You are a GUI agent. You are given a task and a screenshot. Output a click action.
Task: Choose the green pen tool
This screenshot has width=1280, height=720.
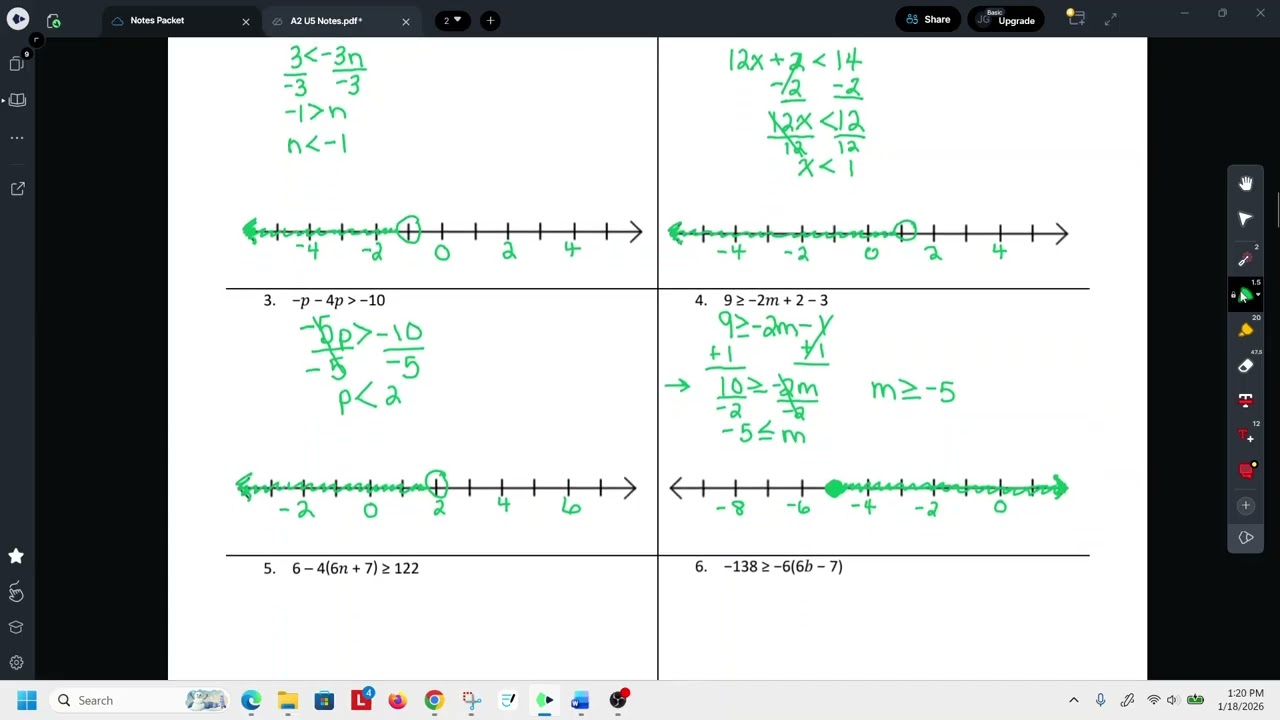click(1244, 295)
